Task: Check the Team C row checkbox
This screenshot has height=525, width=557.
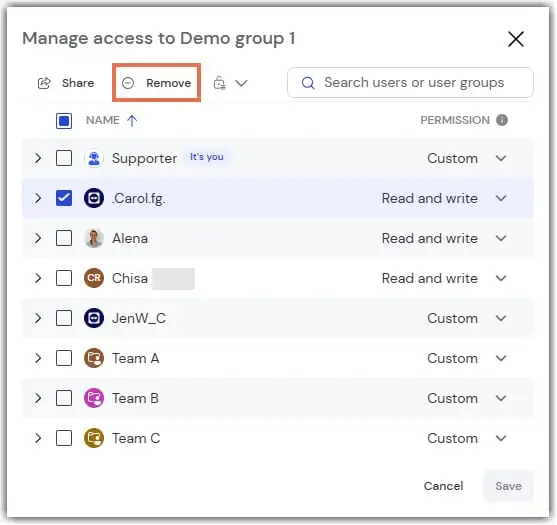Action: pyautogui.click(x=64, y=438)
